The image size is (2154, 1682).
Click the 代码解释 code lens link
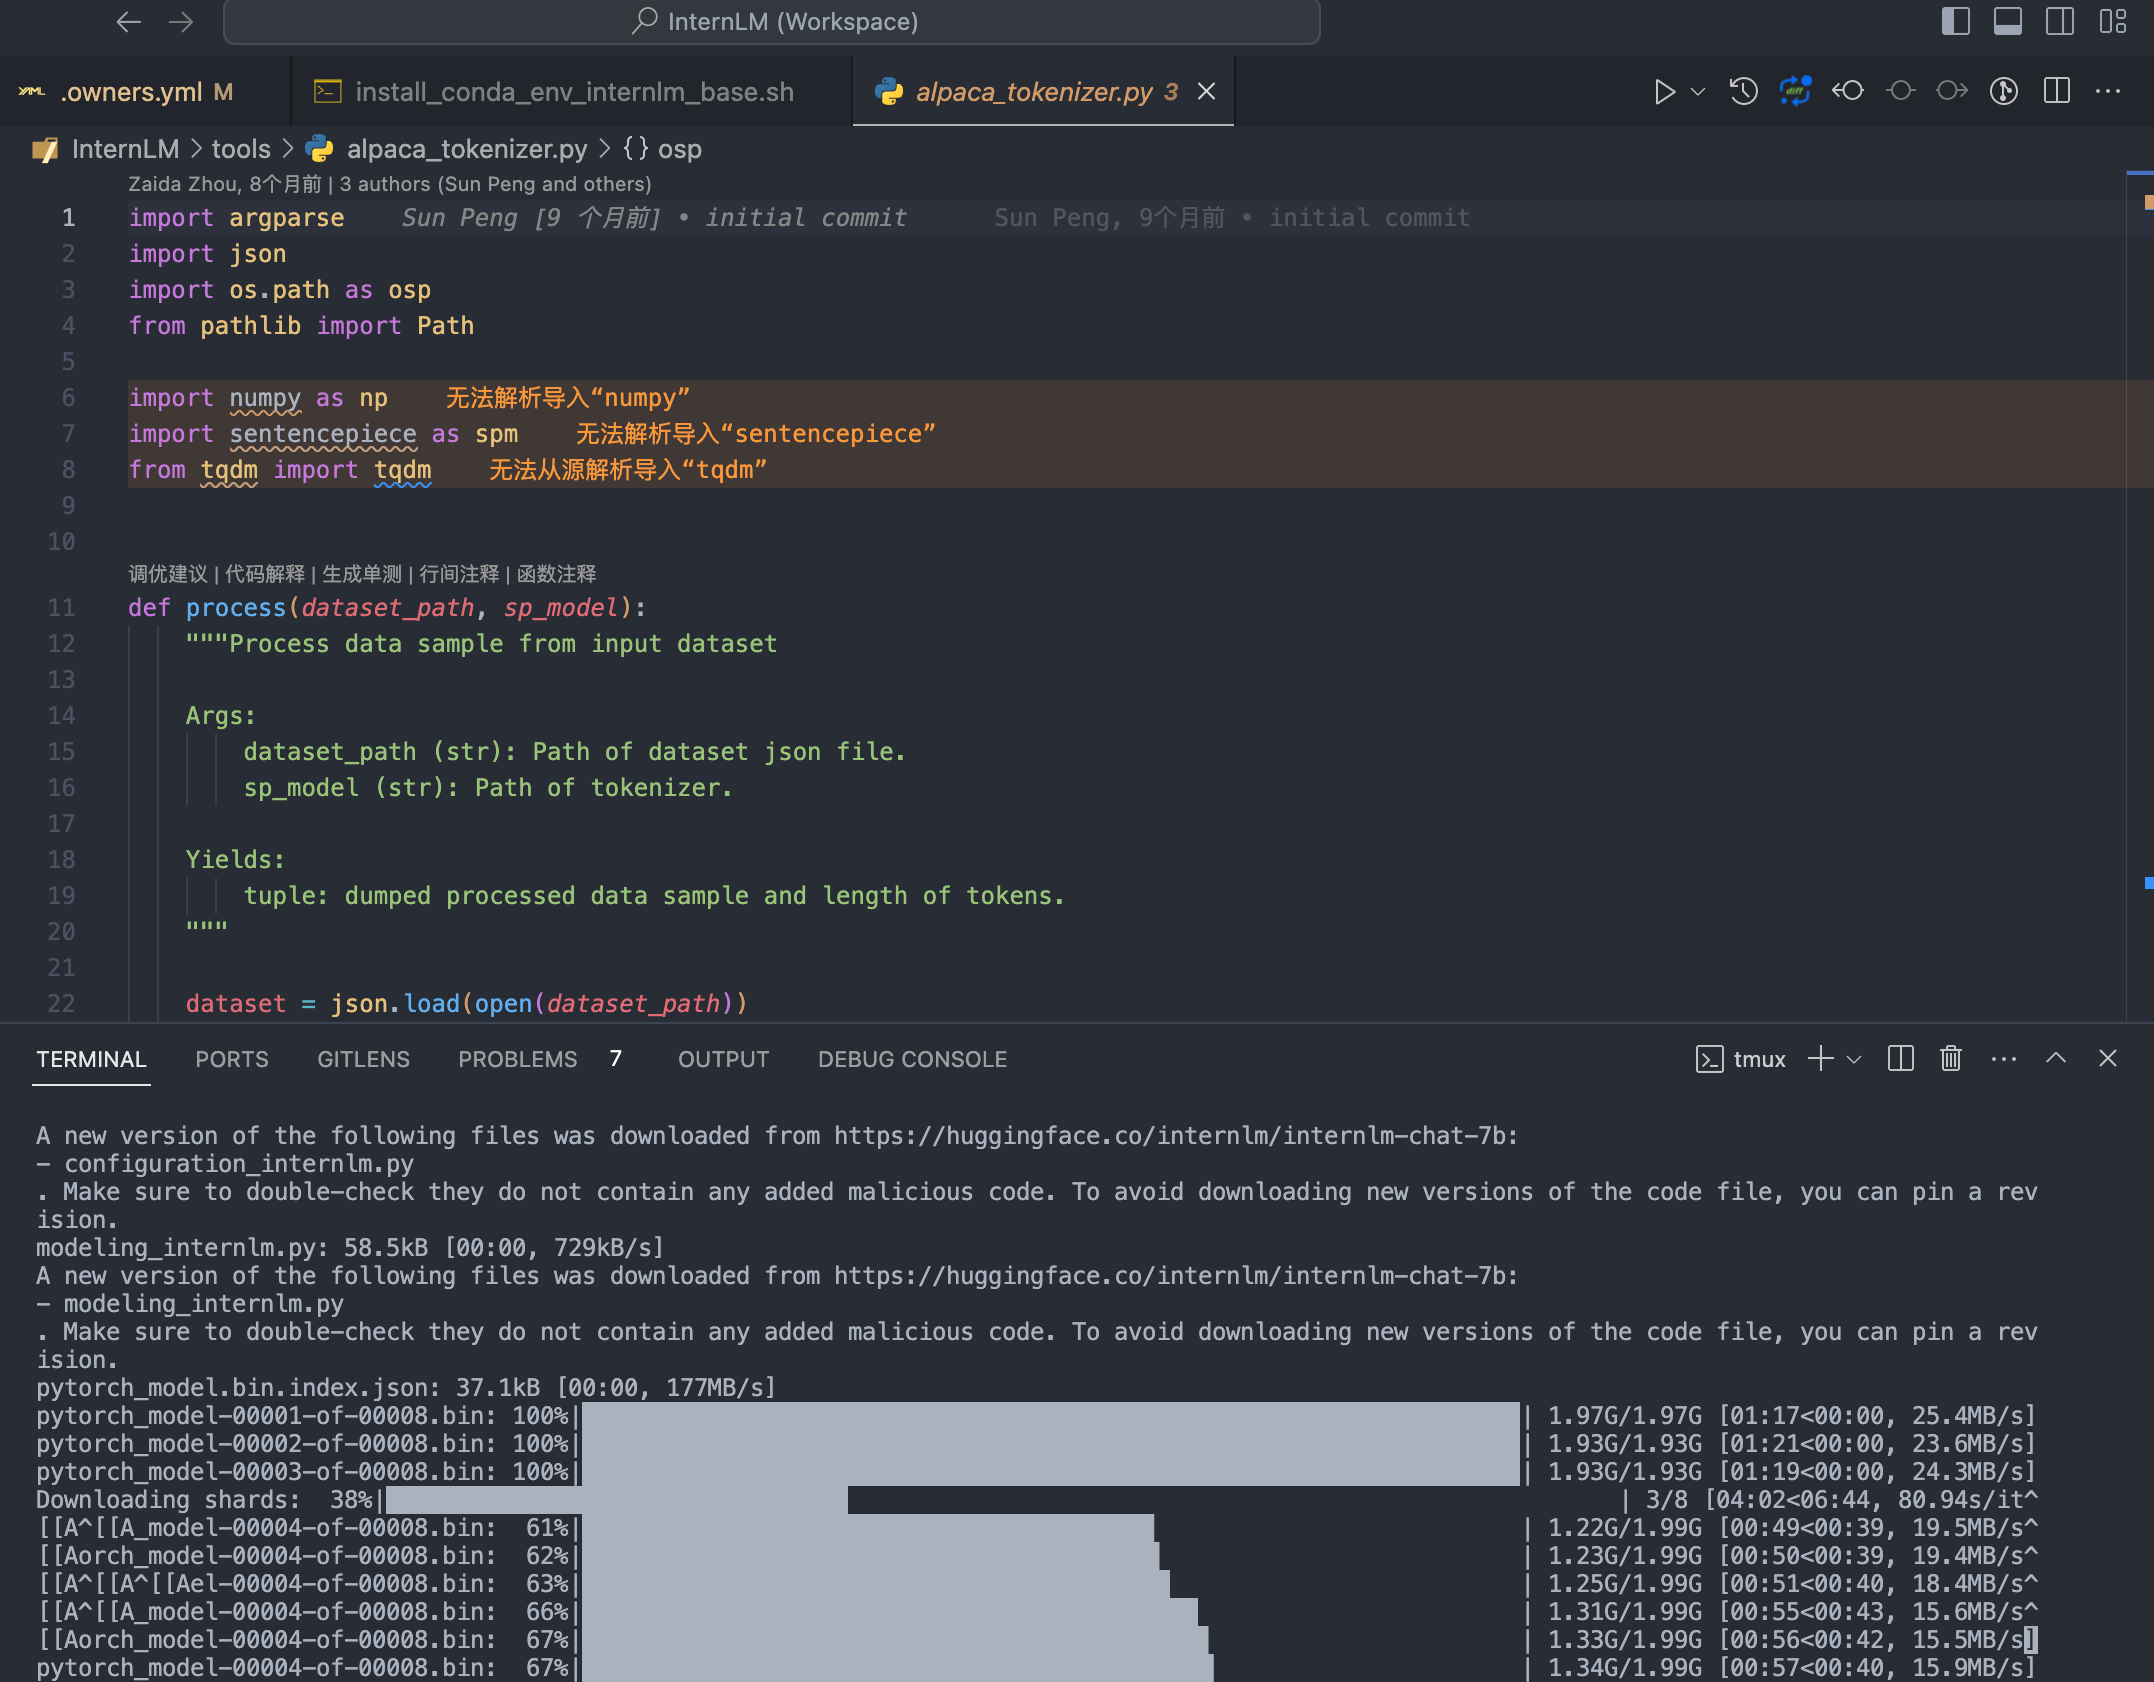click(264, 574)
